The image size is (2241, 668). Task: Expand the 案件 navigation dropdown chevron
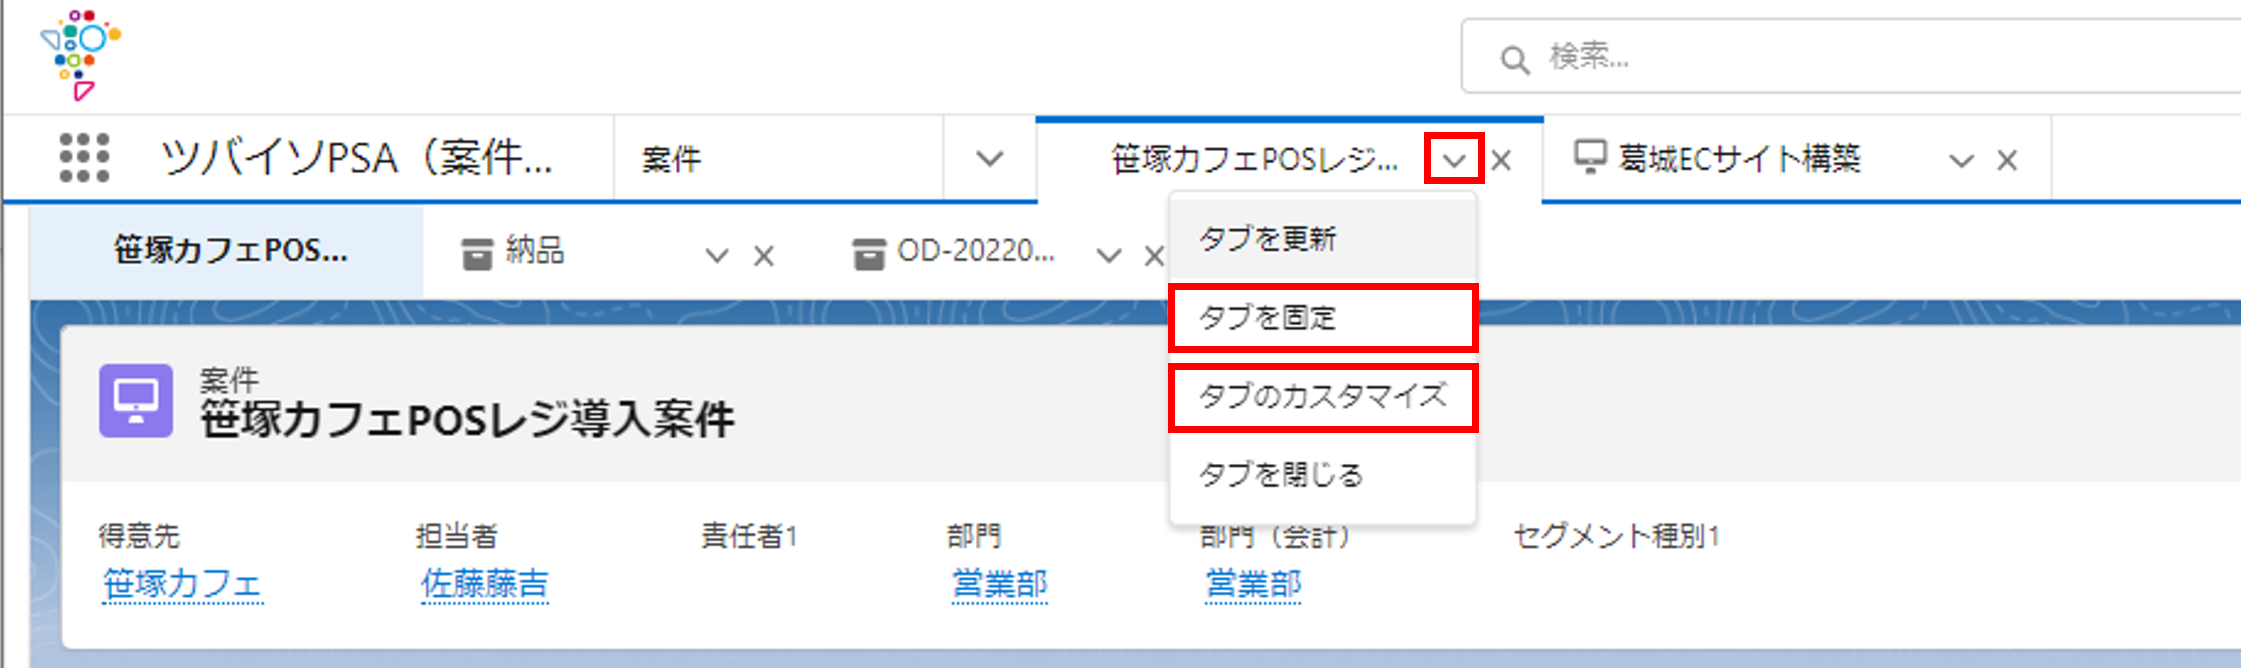coord(989,159)
